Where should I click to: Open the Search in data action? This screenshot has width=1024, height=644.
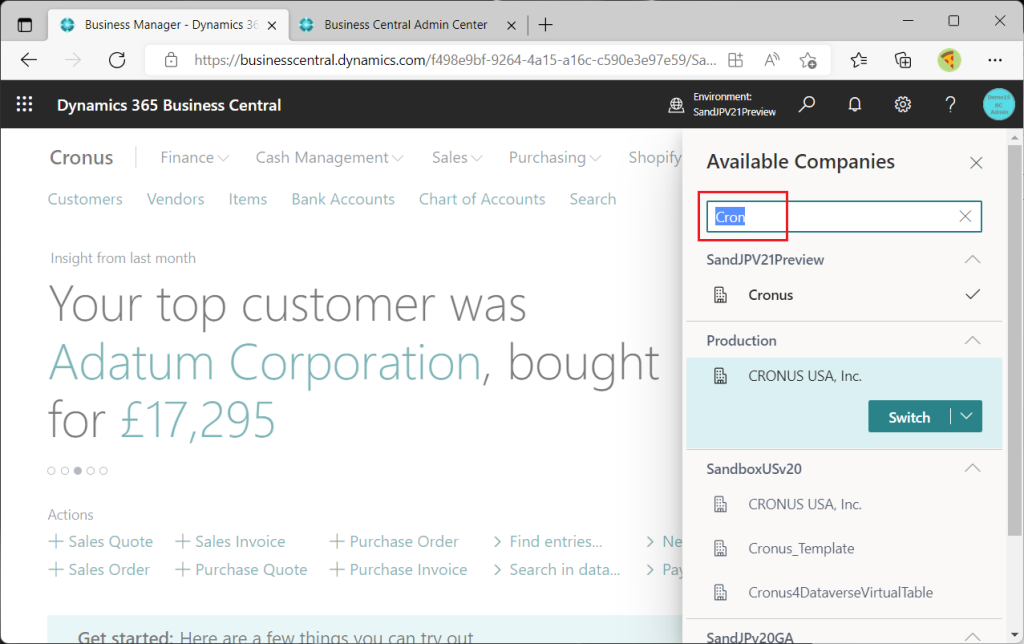click(x=556, y=570)
